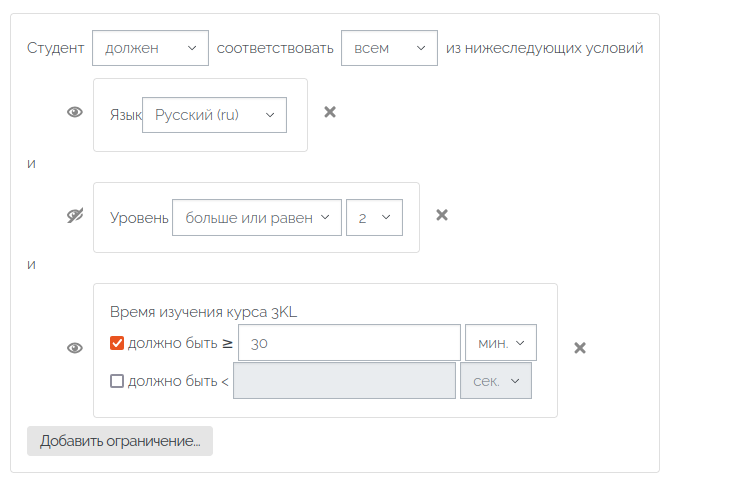Image resolution: width=731 pixels, height=482 pixels.
Task: Toggle crossed-out eye icon for Уровень condition
Action: pyautogui.click(x=75, y=215)
